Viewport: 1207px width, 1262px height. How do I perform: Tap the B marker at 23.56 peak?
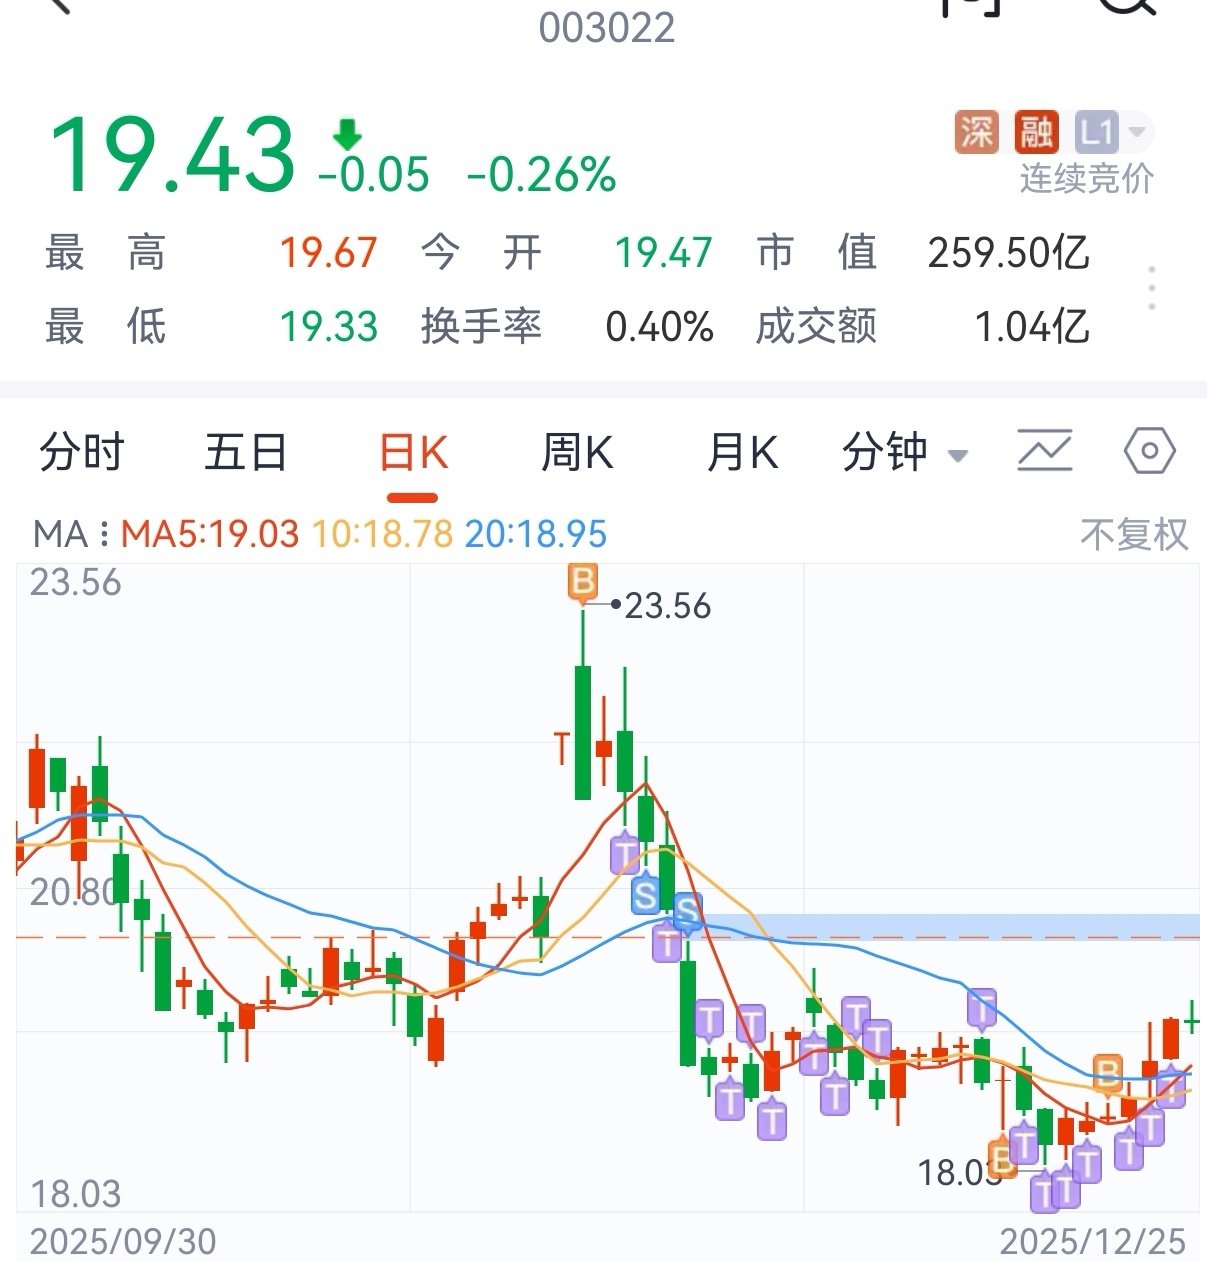[x=582, y=582]
